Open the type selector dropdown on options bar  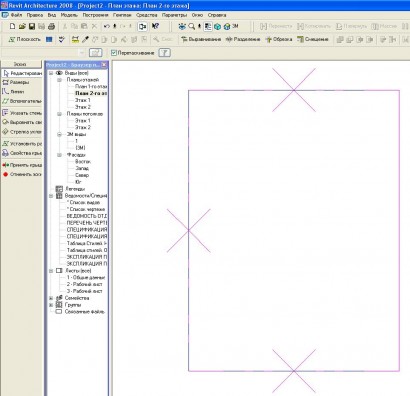[x=82, y=53]
